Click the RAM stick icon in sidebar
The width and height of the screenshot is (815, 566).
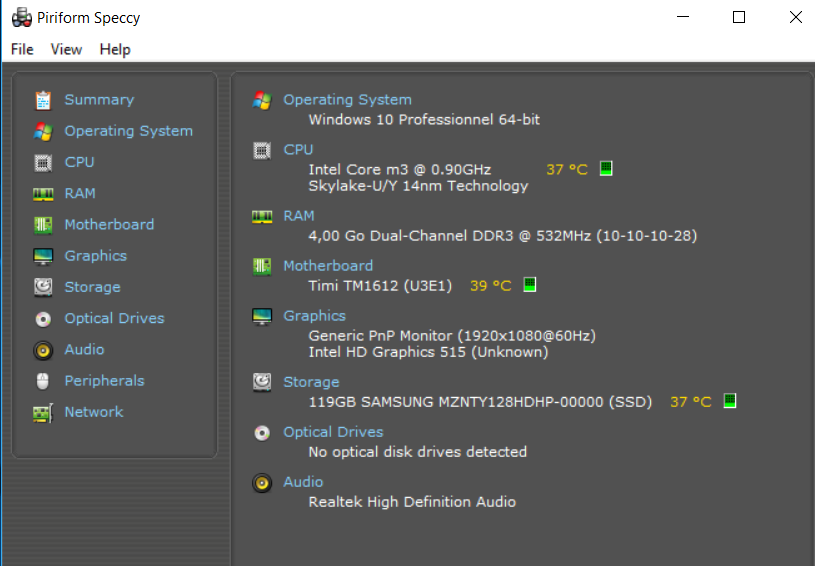pos(43,194)
